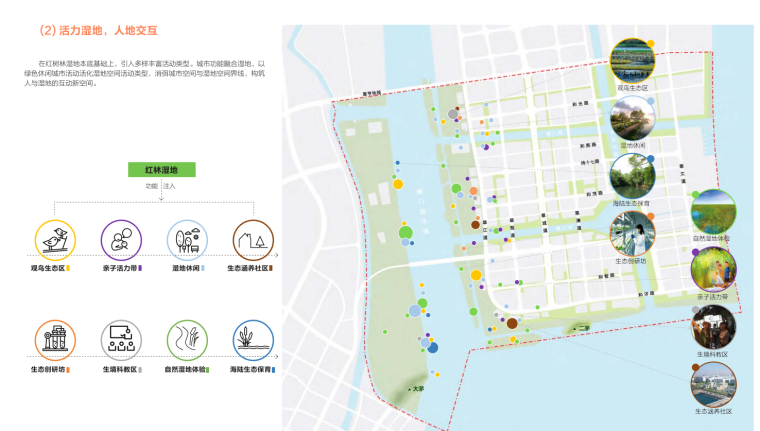Viewport: 760px width, 431px height.
Task: Open the 生境科教区 circular photo on map
Action: 712,326
